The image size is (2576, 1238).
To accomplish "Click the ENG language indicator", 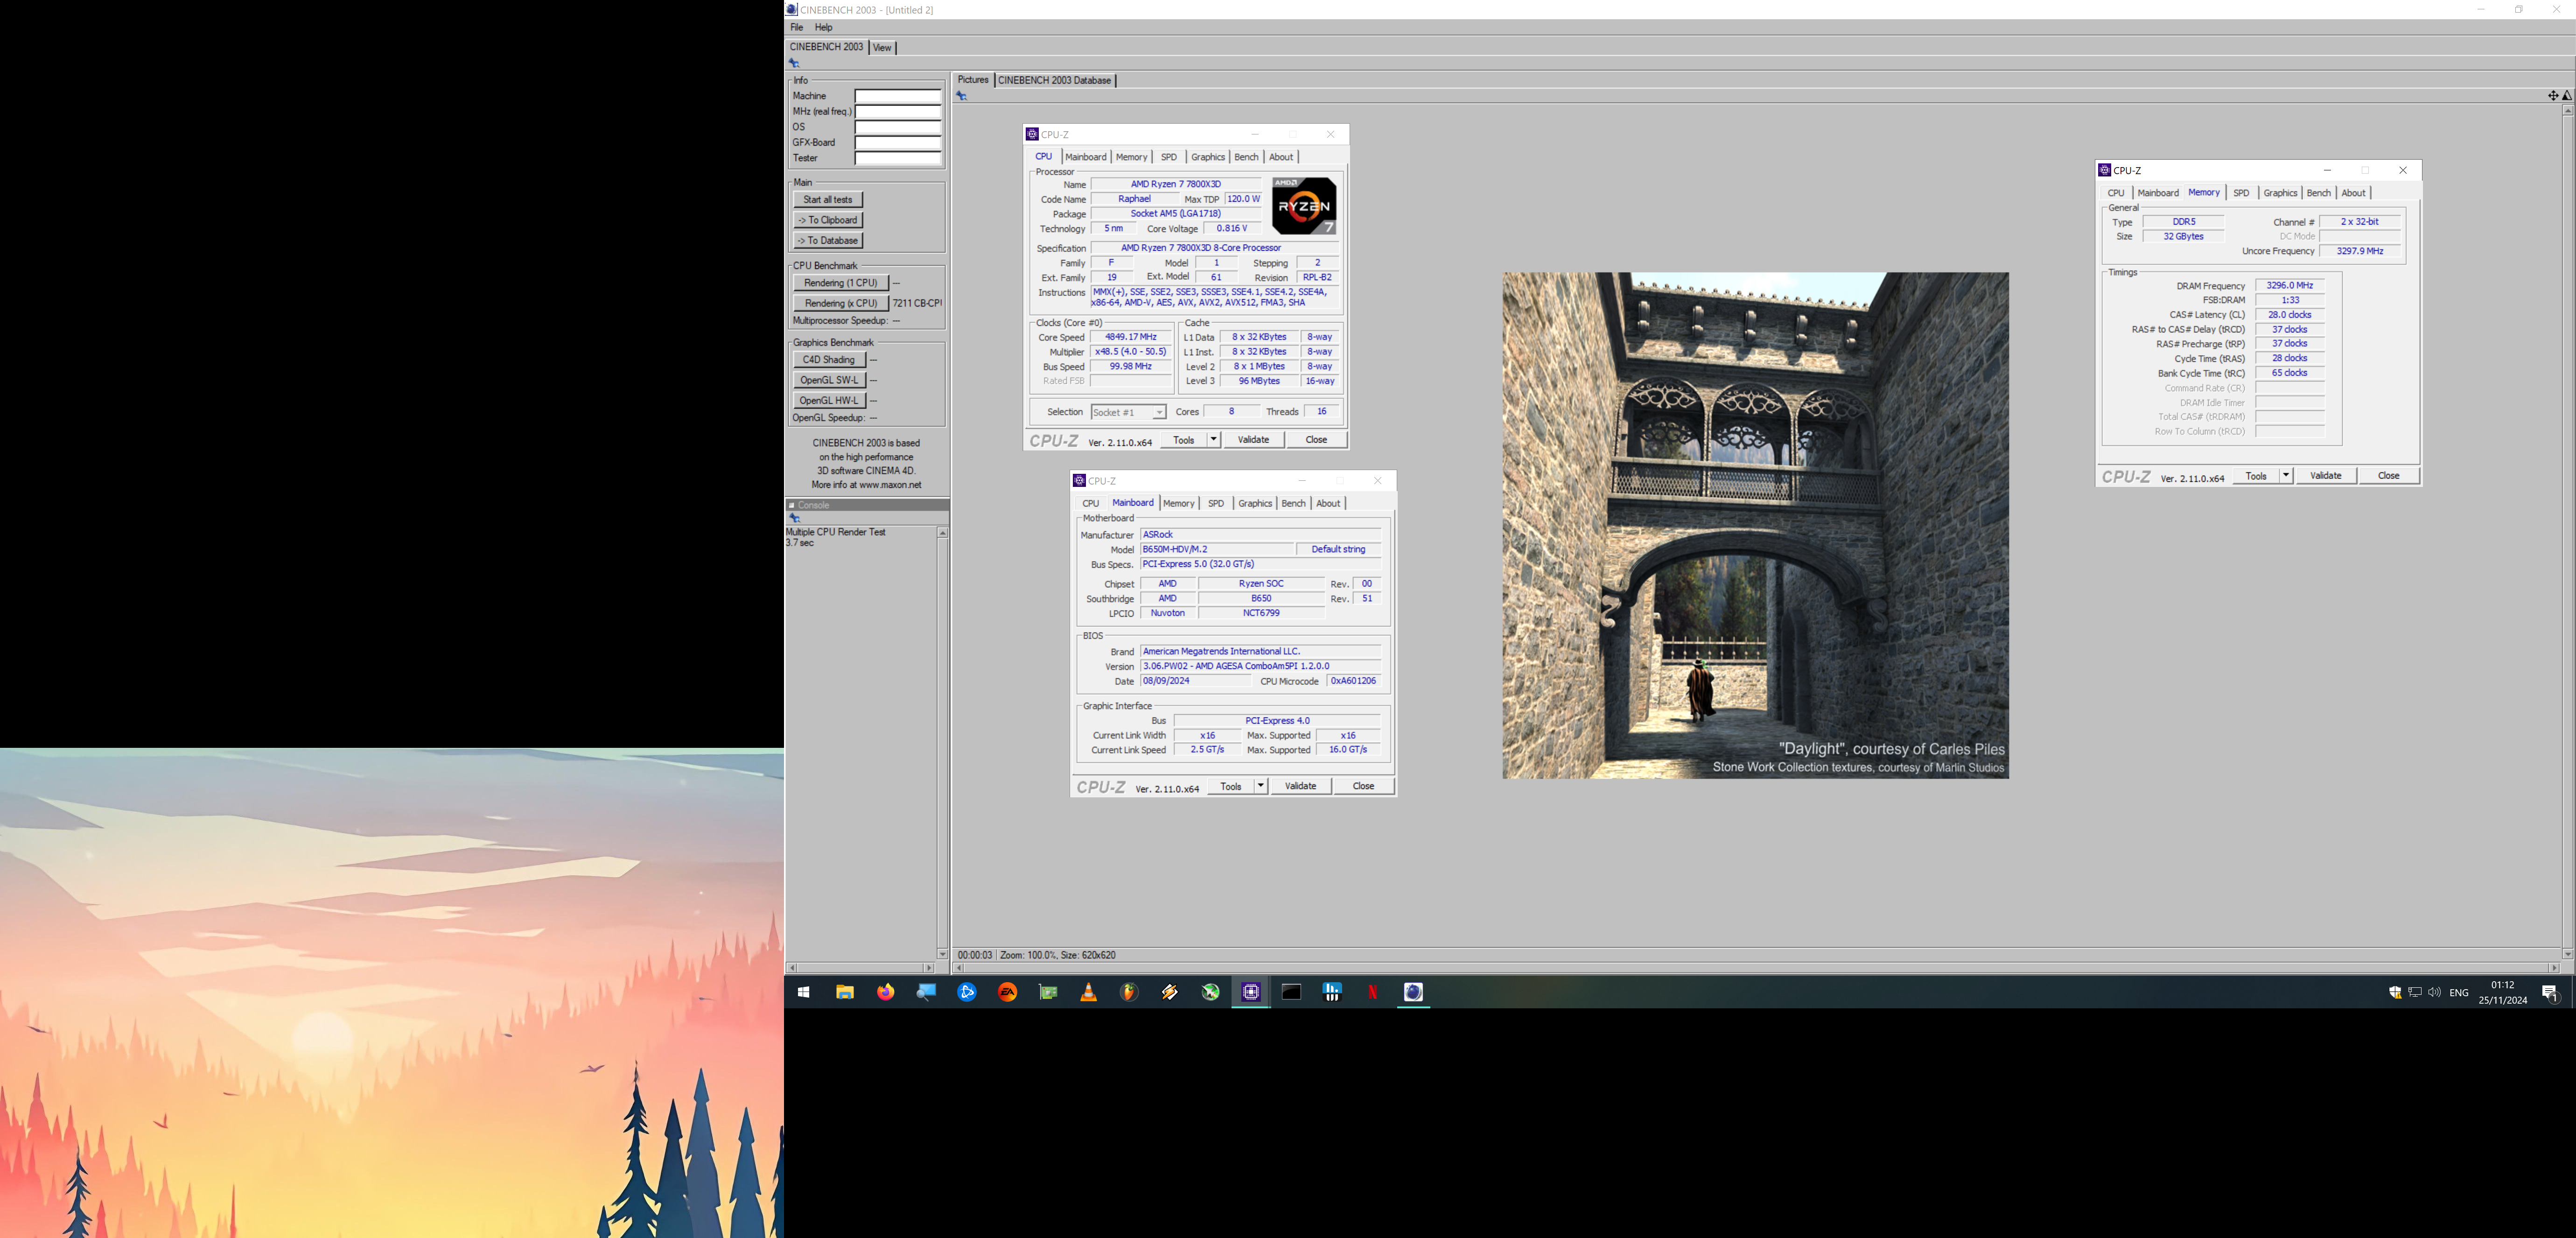I will 2459,993.
